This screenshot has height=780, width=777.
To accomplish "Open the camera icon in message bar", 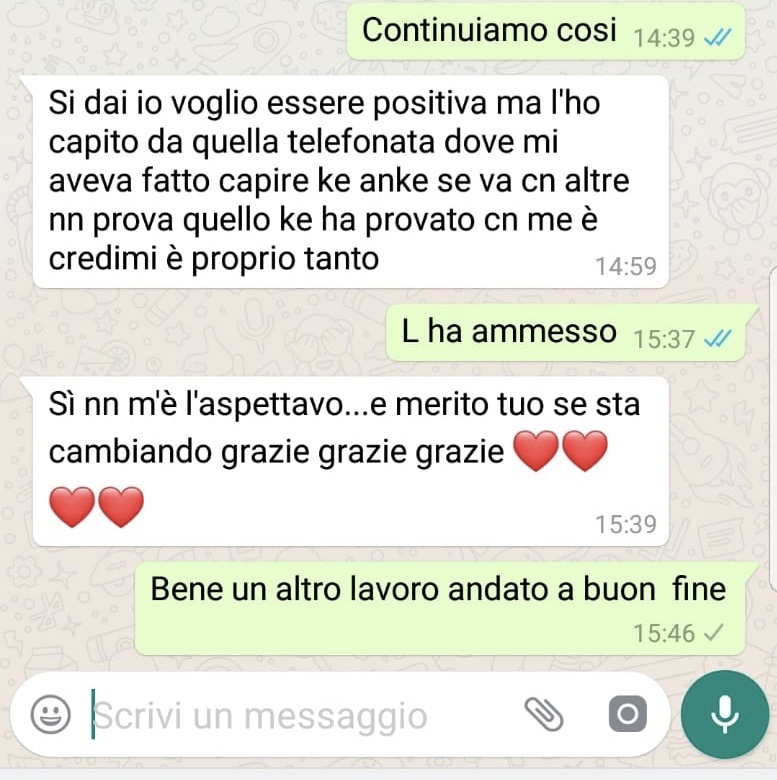I will [x=628, y=714].
